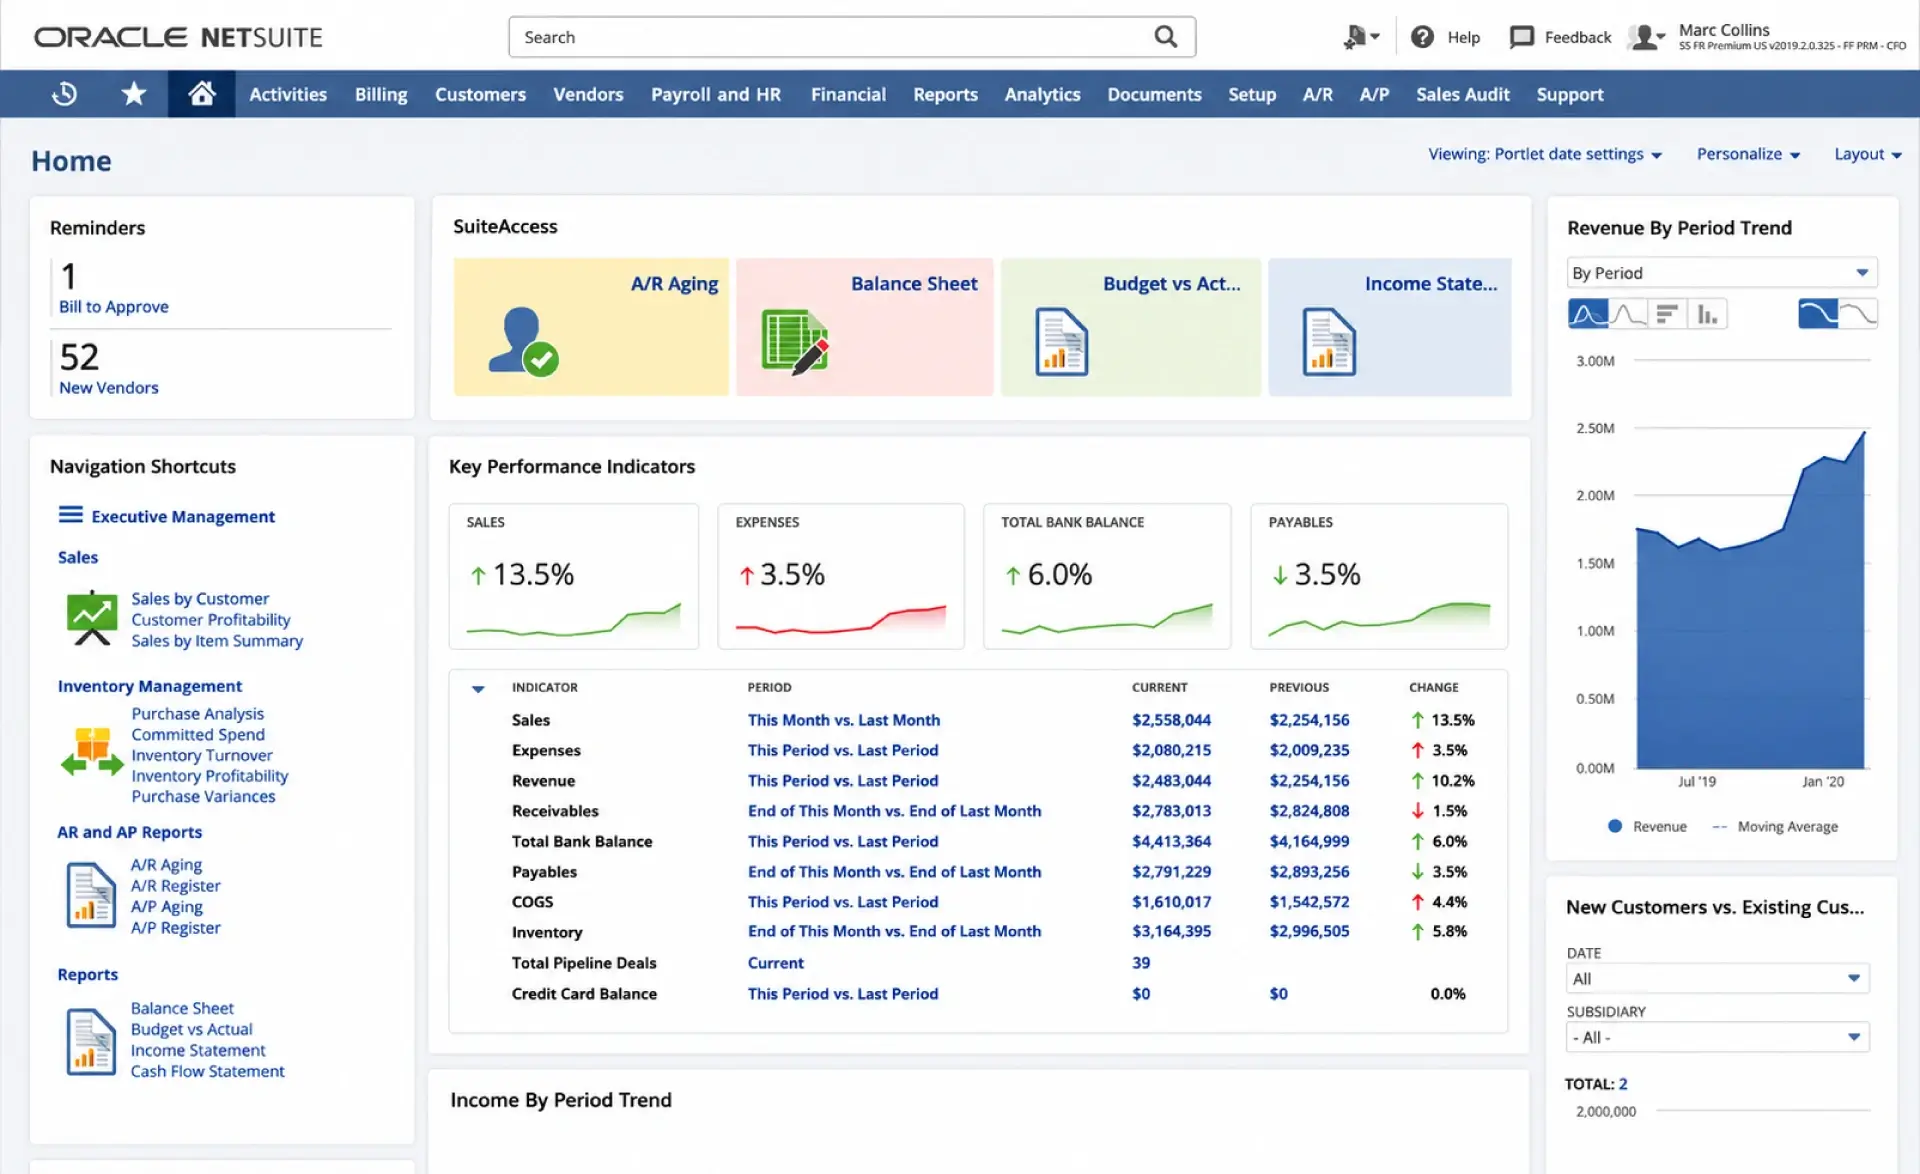Click the SALES 13.5% KPI card
This screenshot has width=1920, height=1174.
pyautogui.click(x=573, y=577)
